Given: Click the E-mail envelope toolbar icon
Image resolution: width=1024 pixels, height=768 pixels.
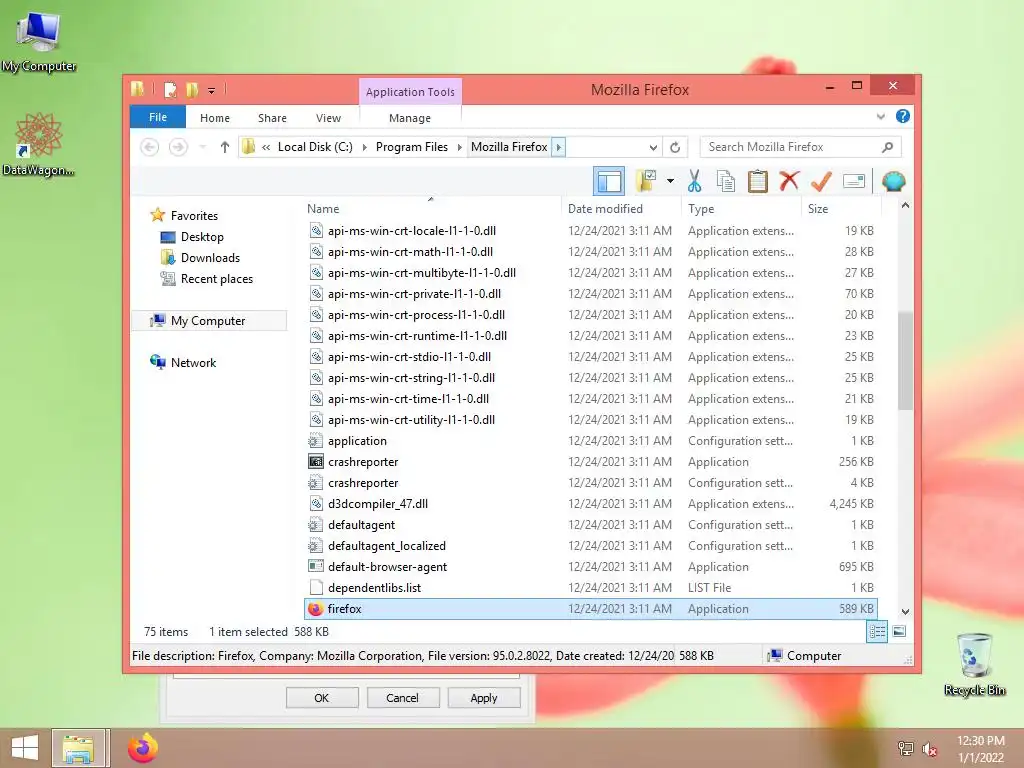Looking at the screenshot, I should [854, 181].
